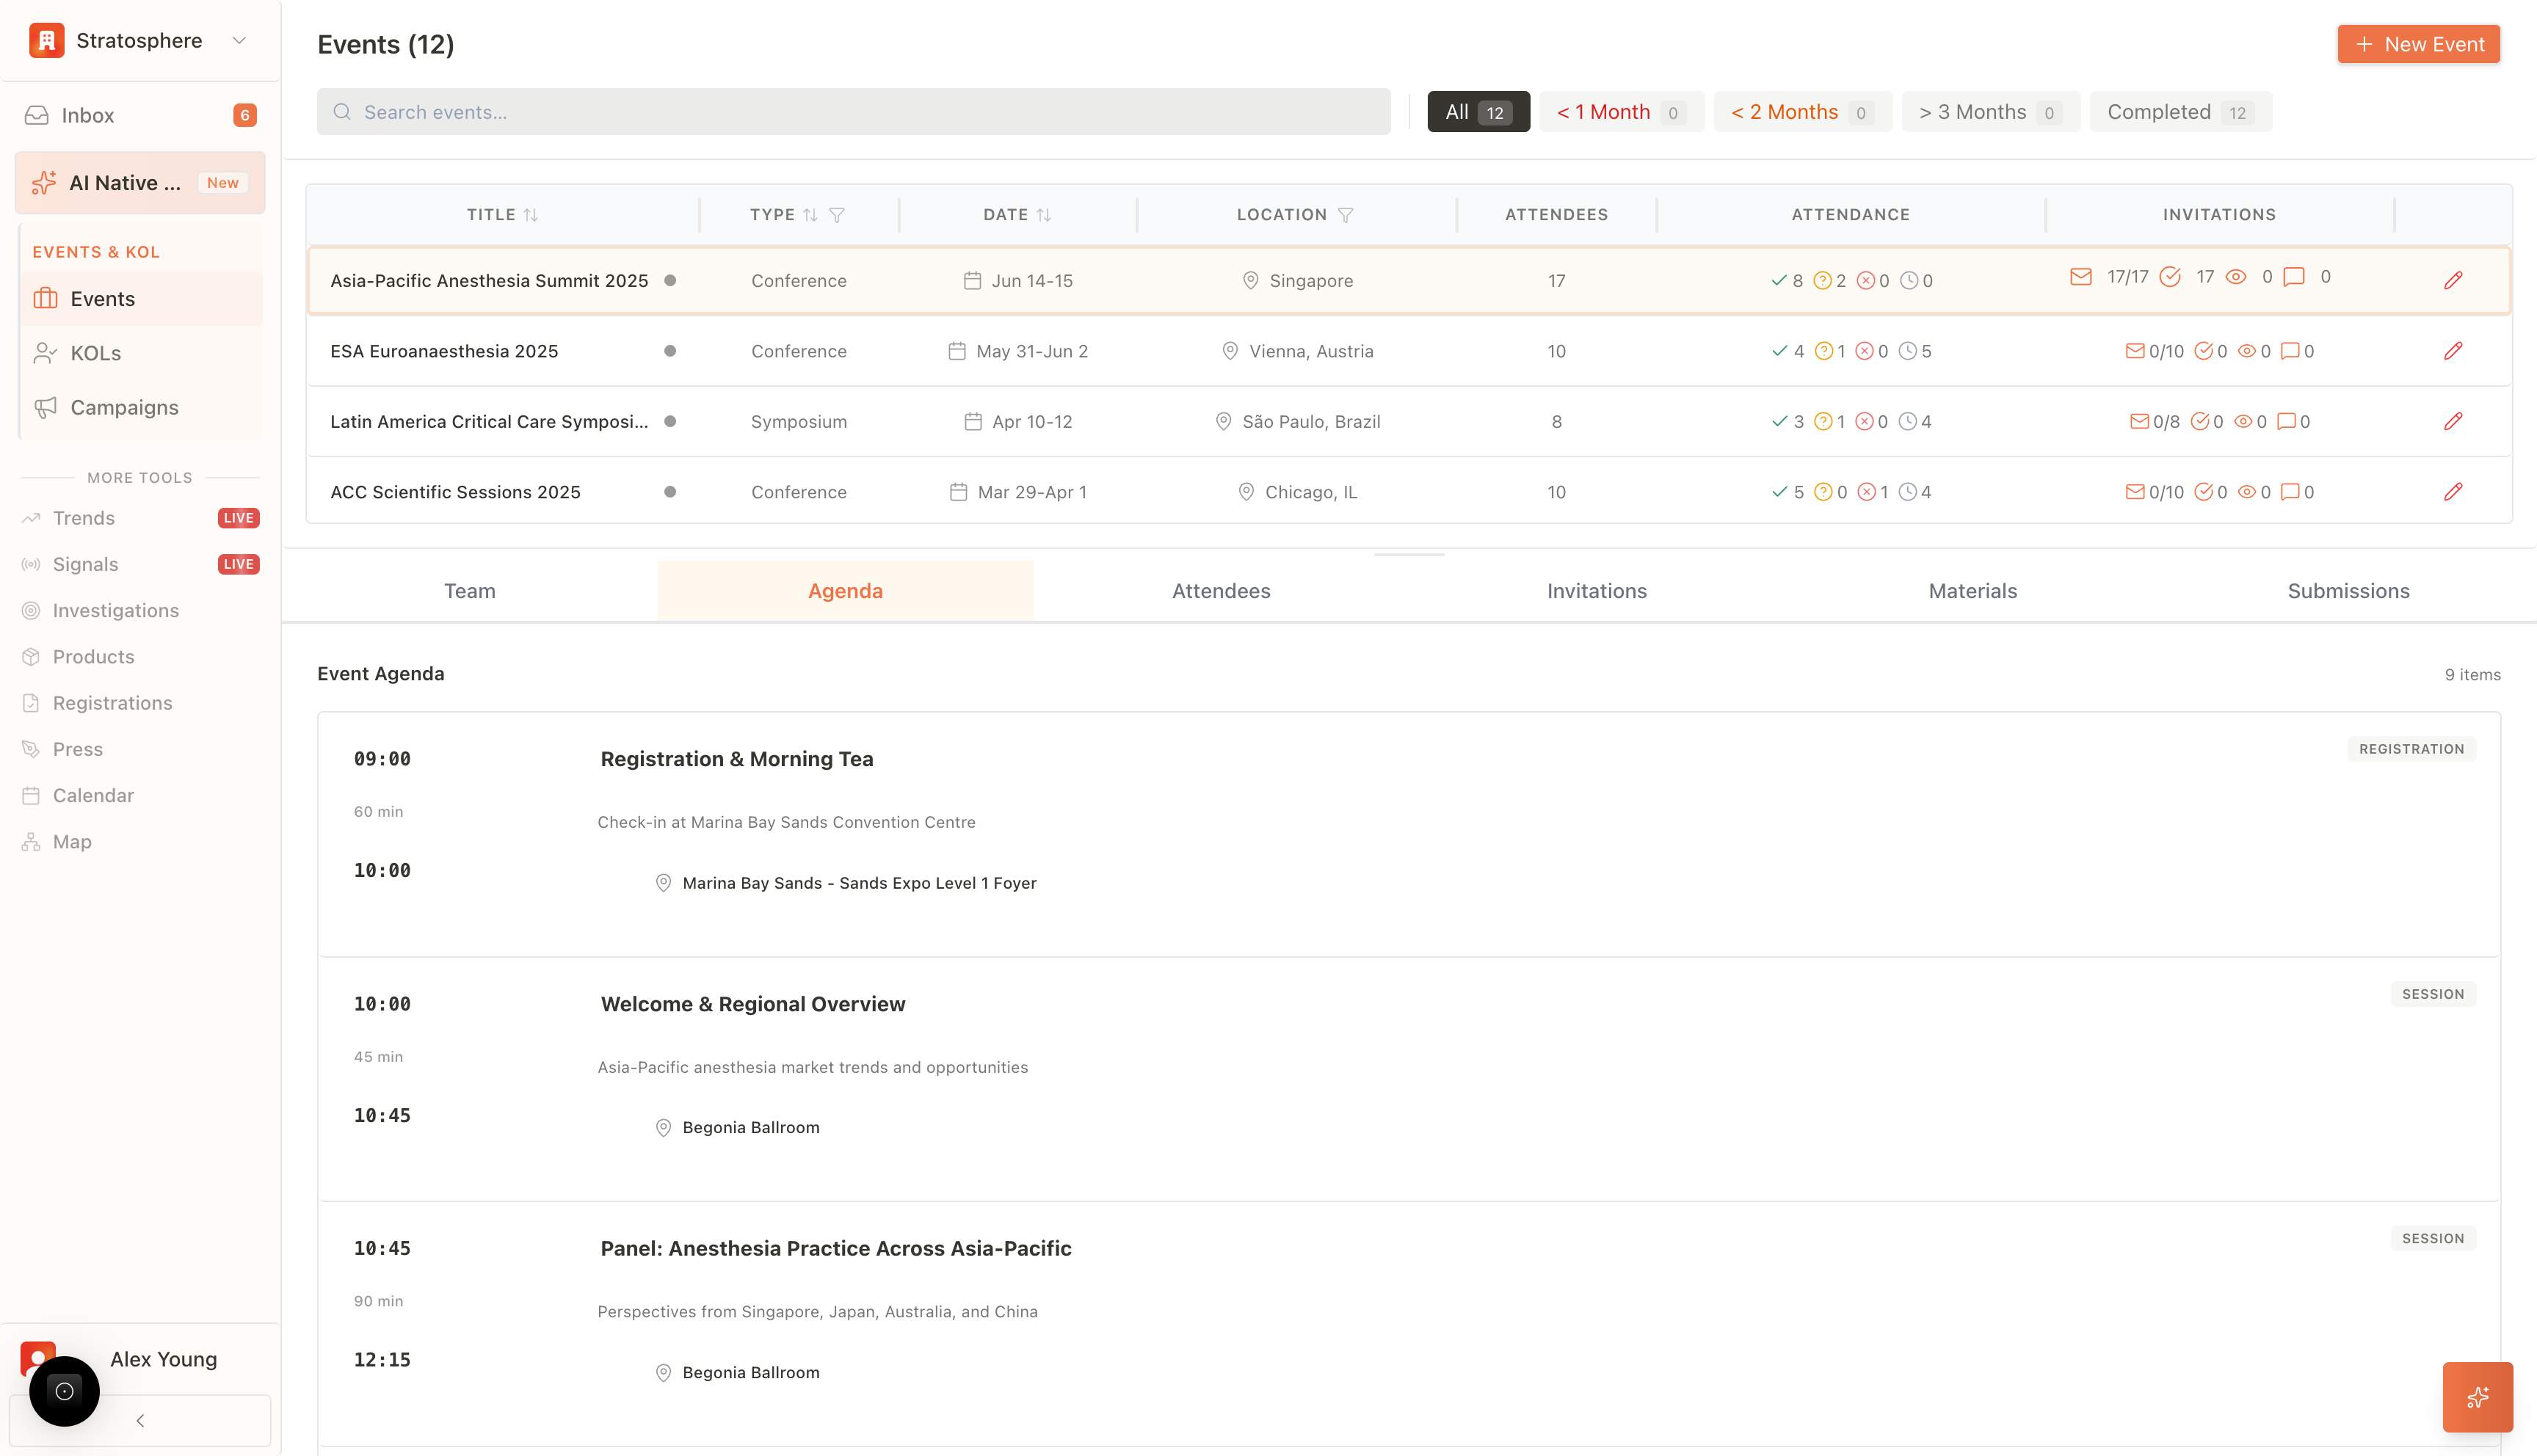Open the AI assistant floating button
This screenshot has height=1456, width=2537.
click(x=2477, y=1397)
